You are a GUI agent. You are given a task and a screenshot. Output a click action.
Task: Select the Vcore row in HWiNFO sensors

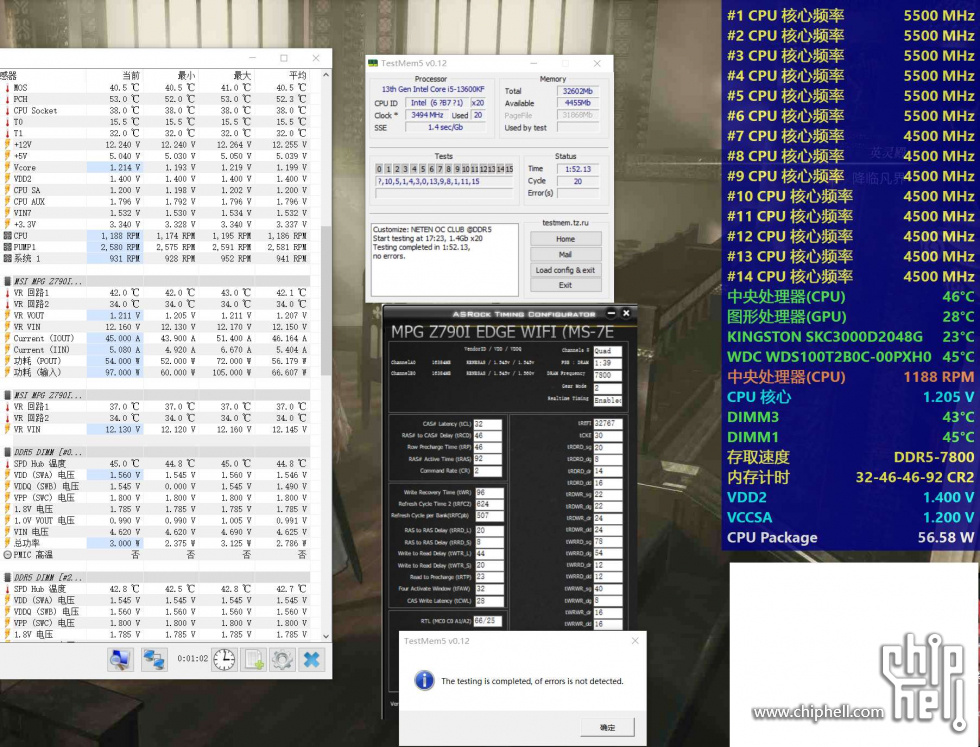[x=155, y=168]
